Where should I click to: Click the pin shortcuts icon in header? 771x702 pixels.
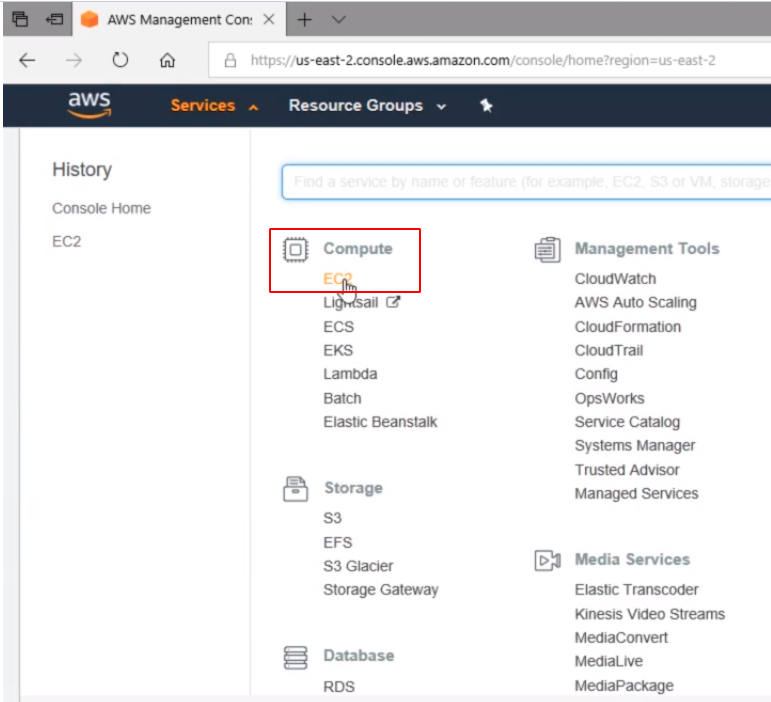[x=486, y=106]
